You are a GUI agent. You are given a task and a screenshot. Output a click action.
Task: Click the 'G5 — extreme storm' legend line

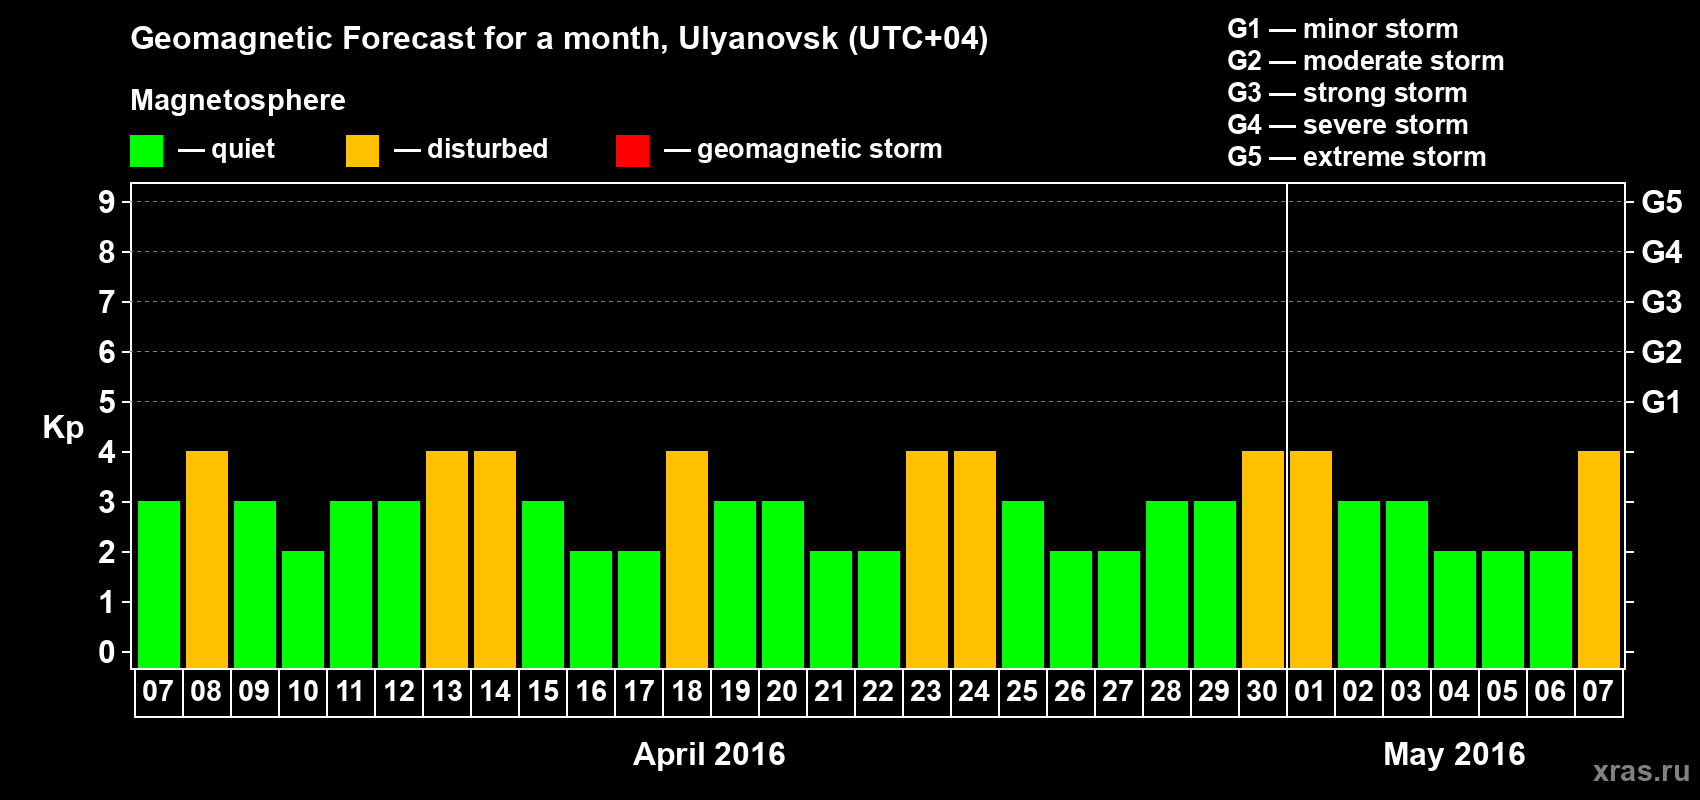point(1356,157)
